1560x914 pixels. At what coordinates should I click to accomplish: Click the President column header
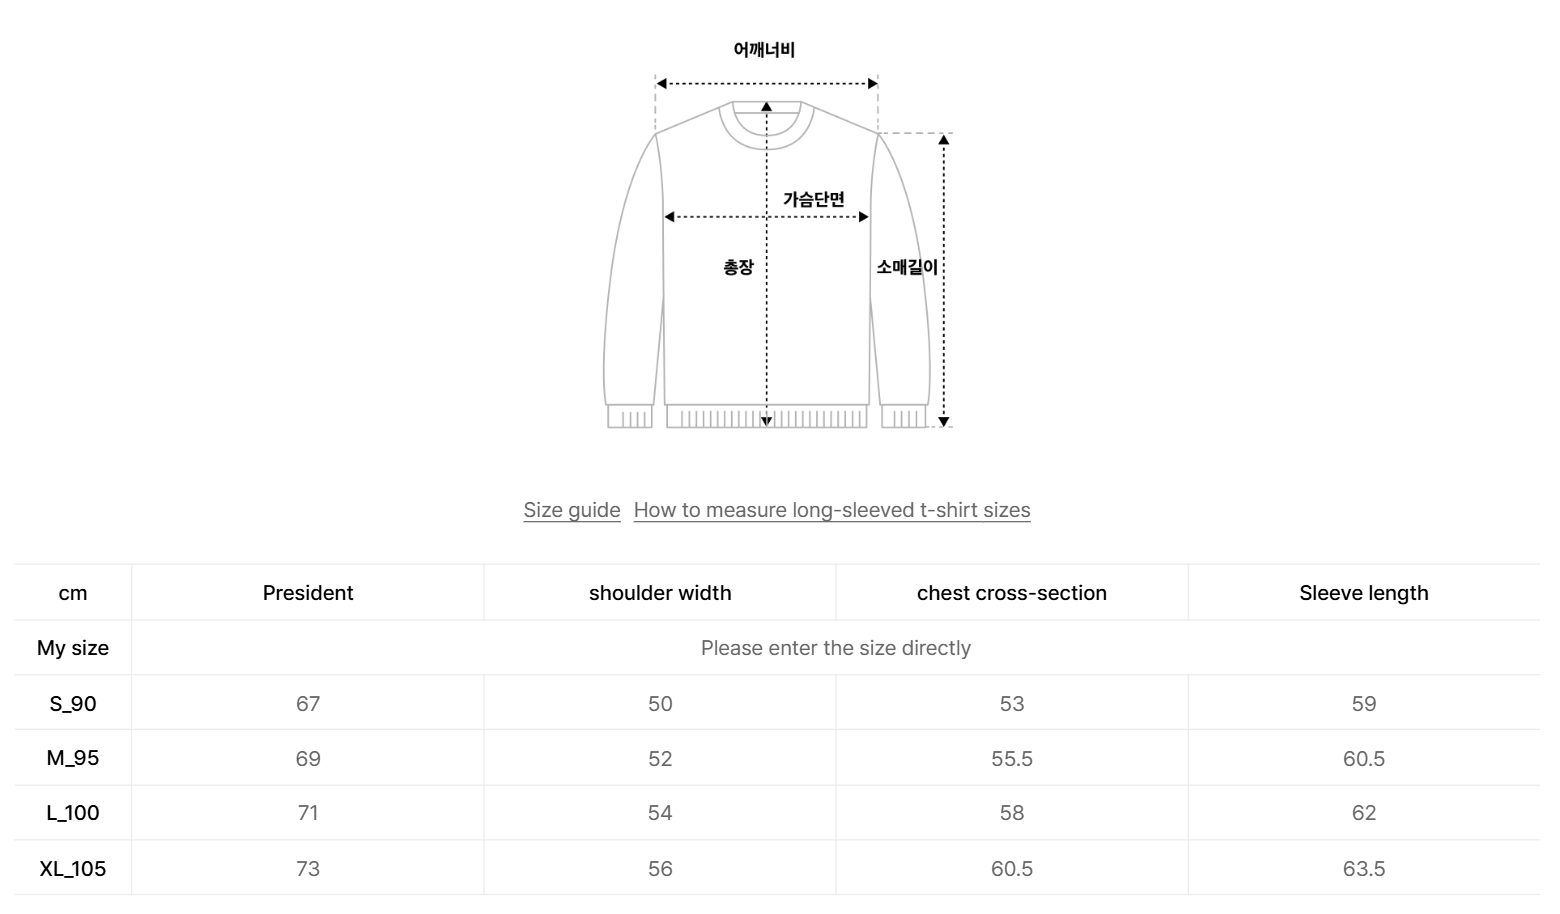308,593
